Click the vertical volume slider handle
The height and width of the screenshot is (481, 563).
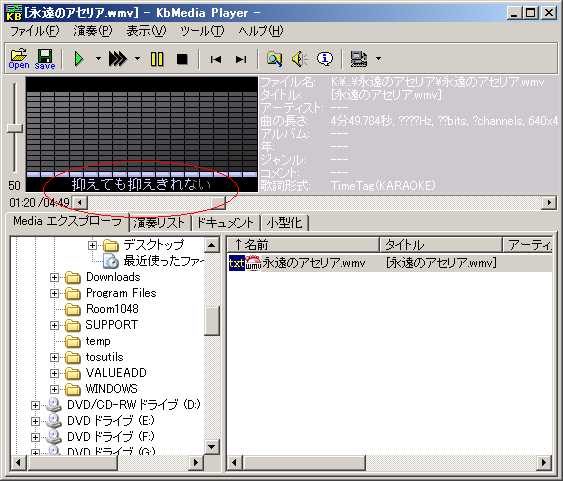pos(15,128)
